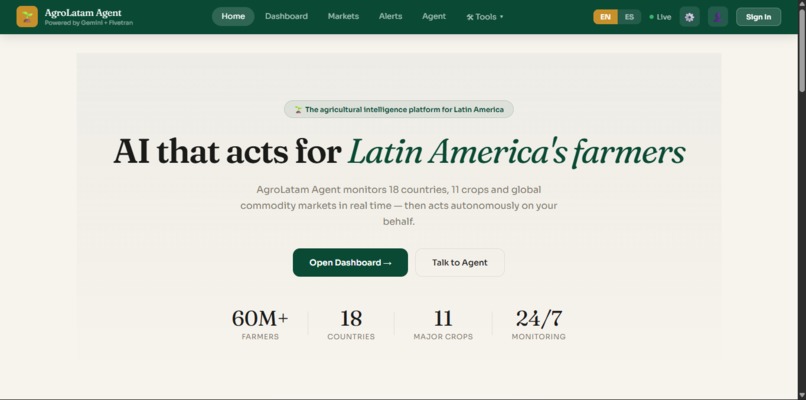Open the Agent nav item
Screen dimensions: 806x400
[434, 16]
